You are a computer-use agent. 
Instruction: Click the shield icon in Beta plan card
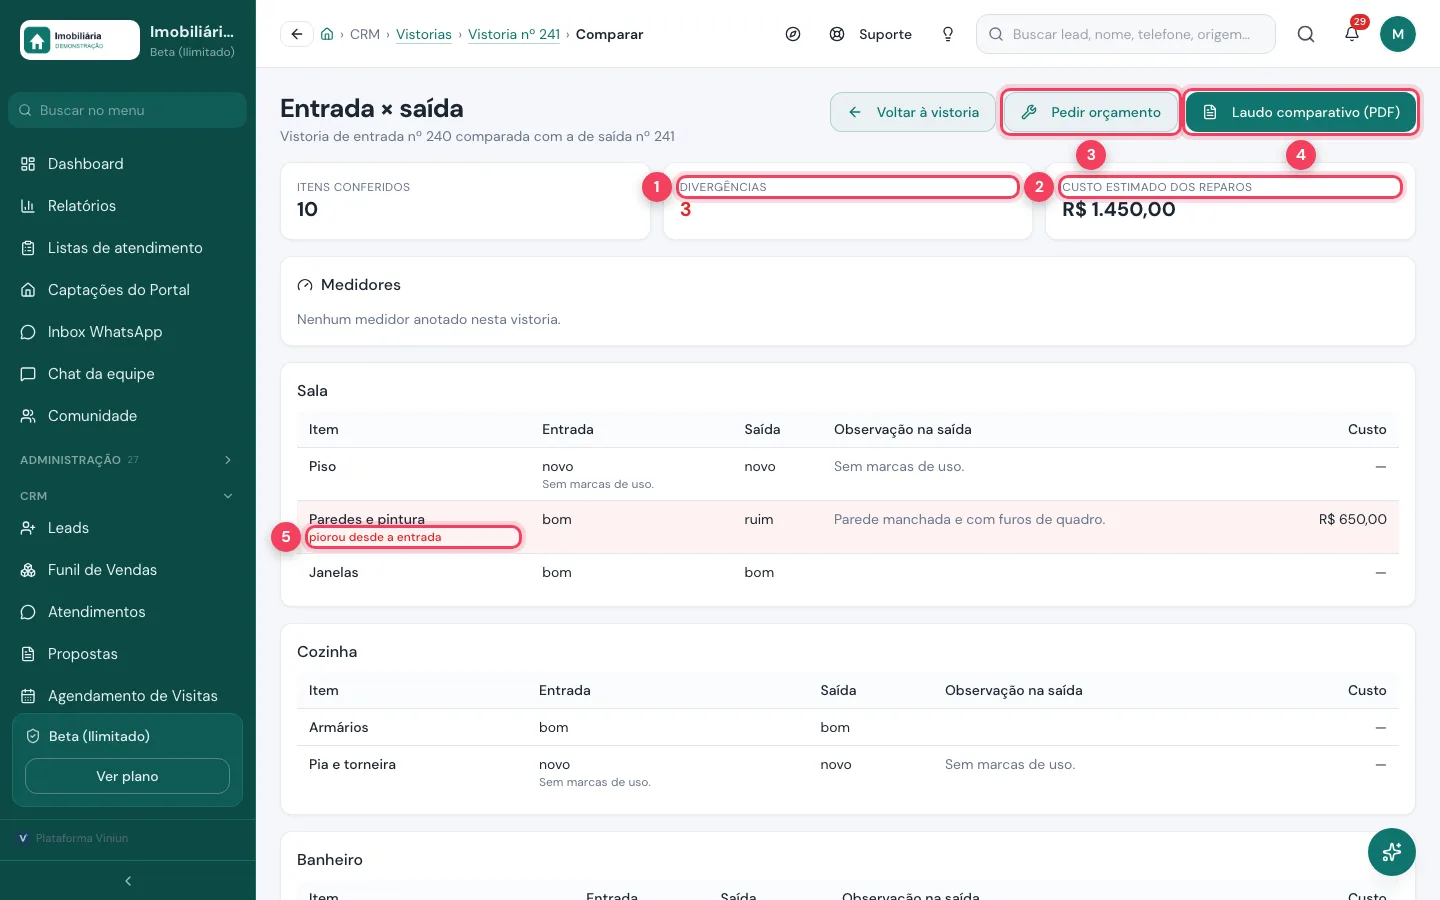(x=33, y=736)
